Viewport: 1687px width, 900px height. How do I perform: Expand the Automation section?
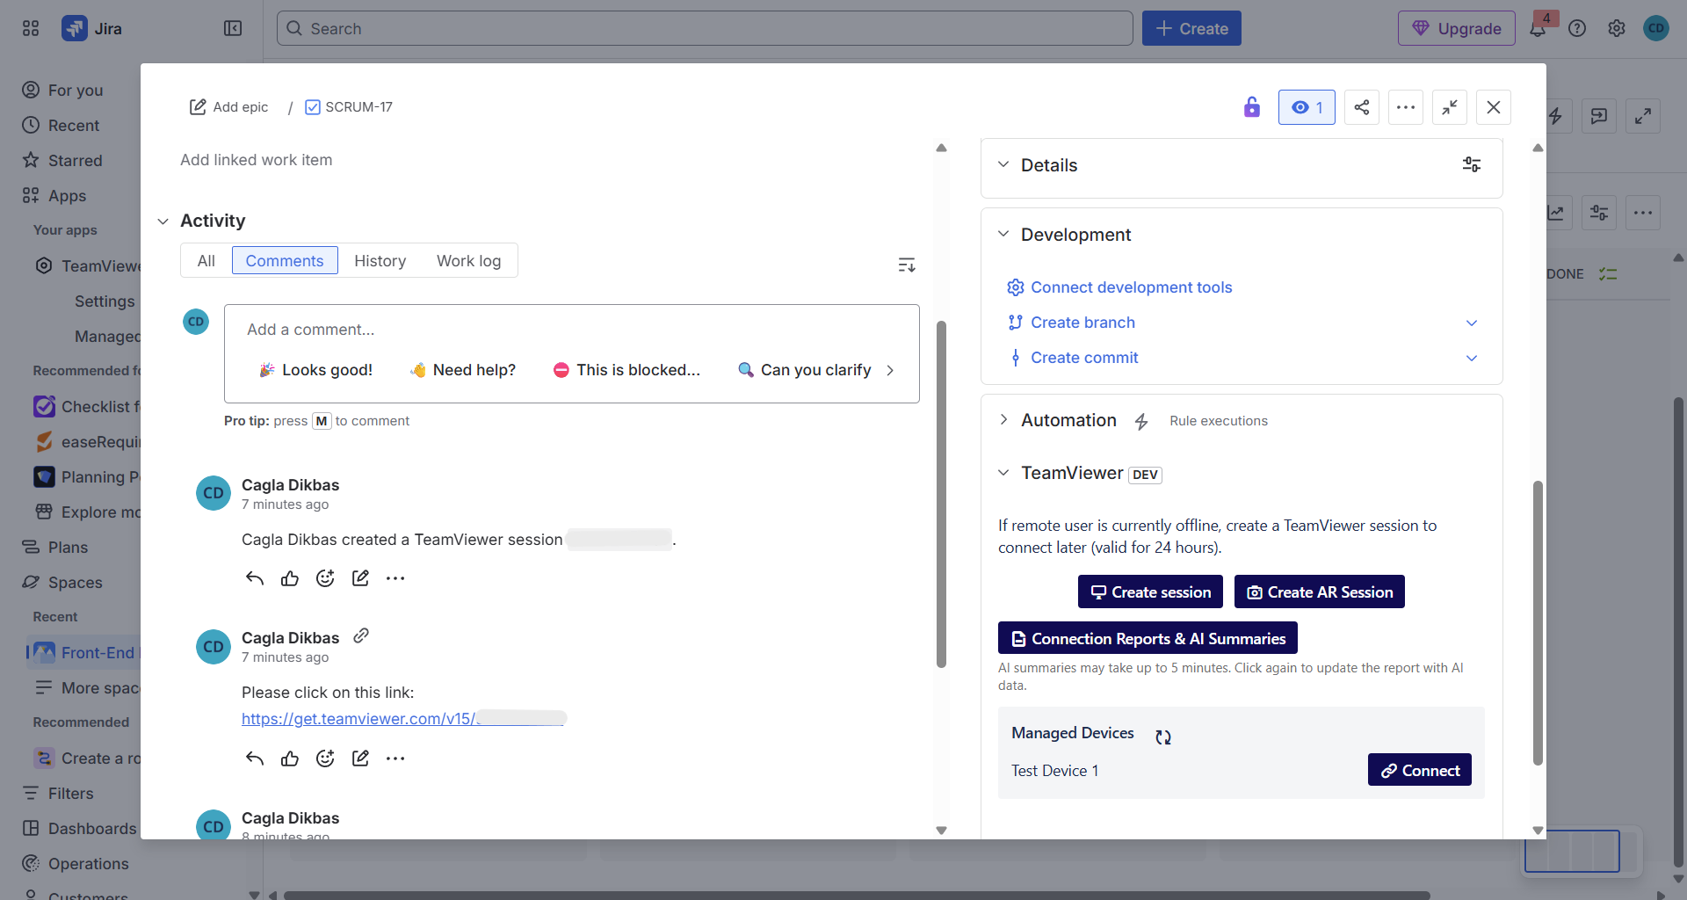click(1003, 420)
